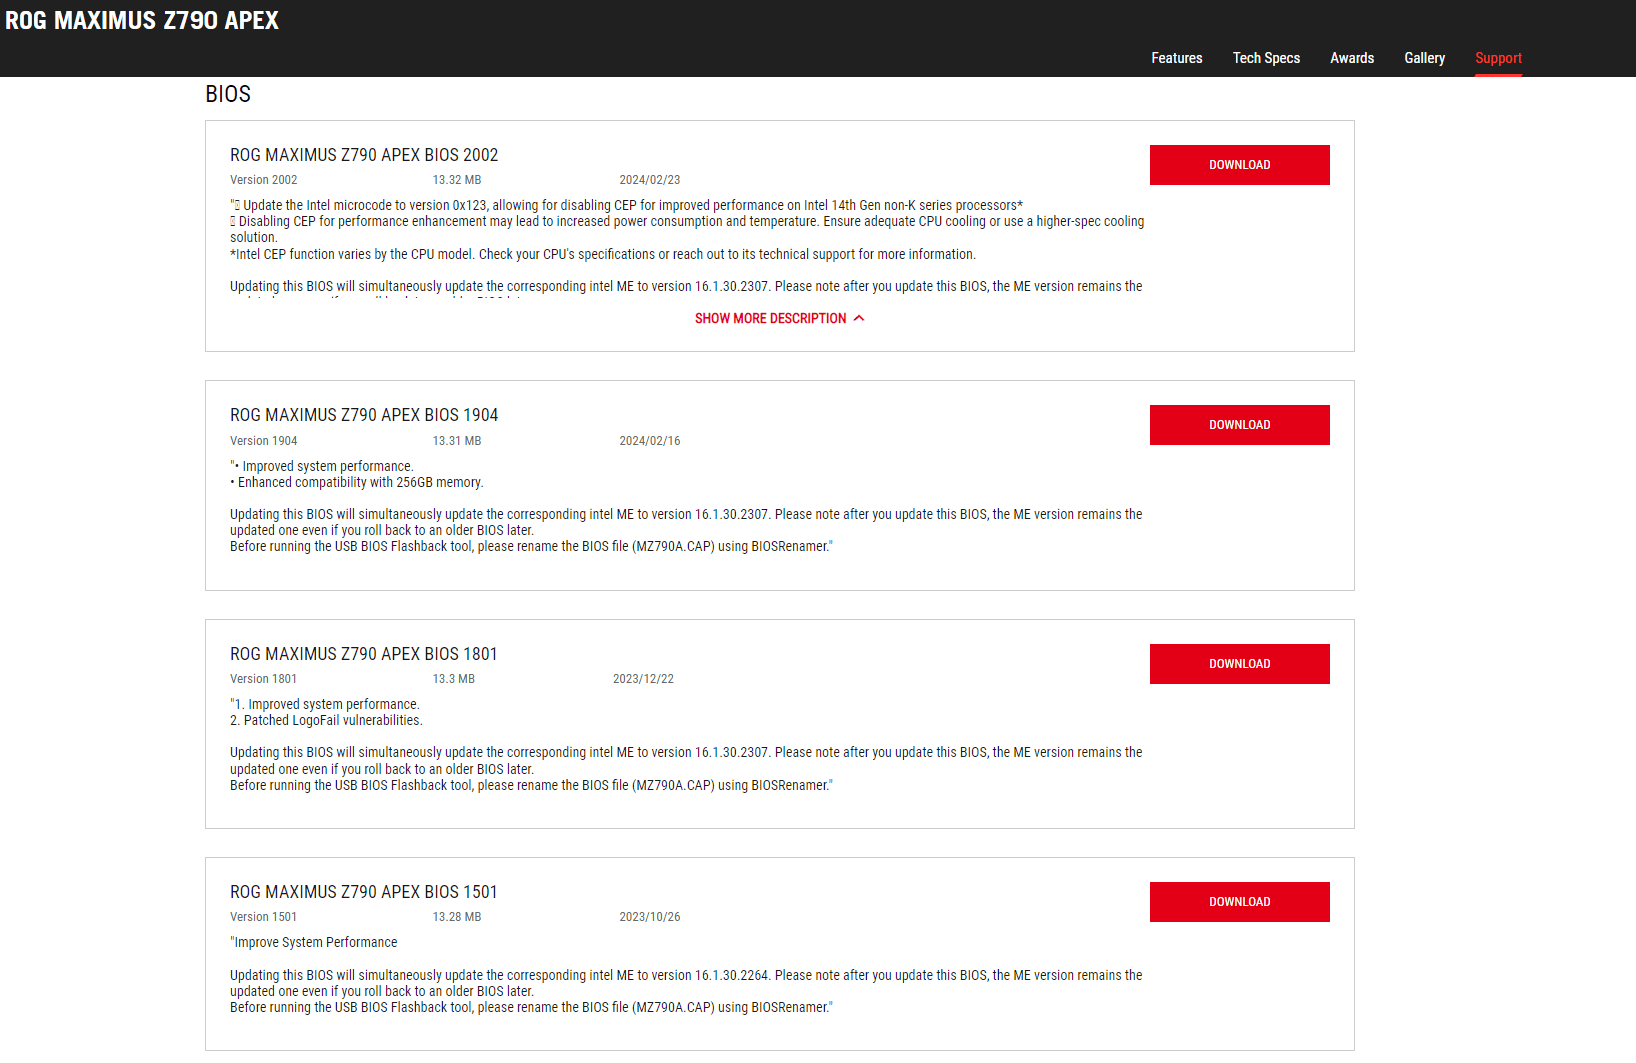Click the ROG MAXIMUS Z790 APEX BIOS 1501 title

(364, 892)
